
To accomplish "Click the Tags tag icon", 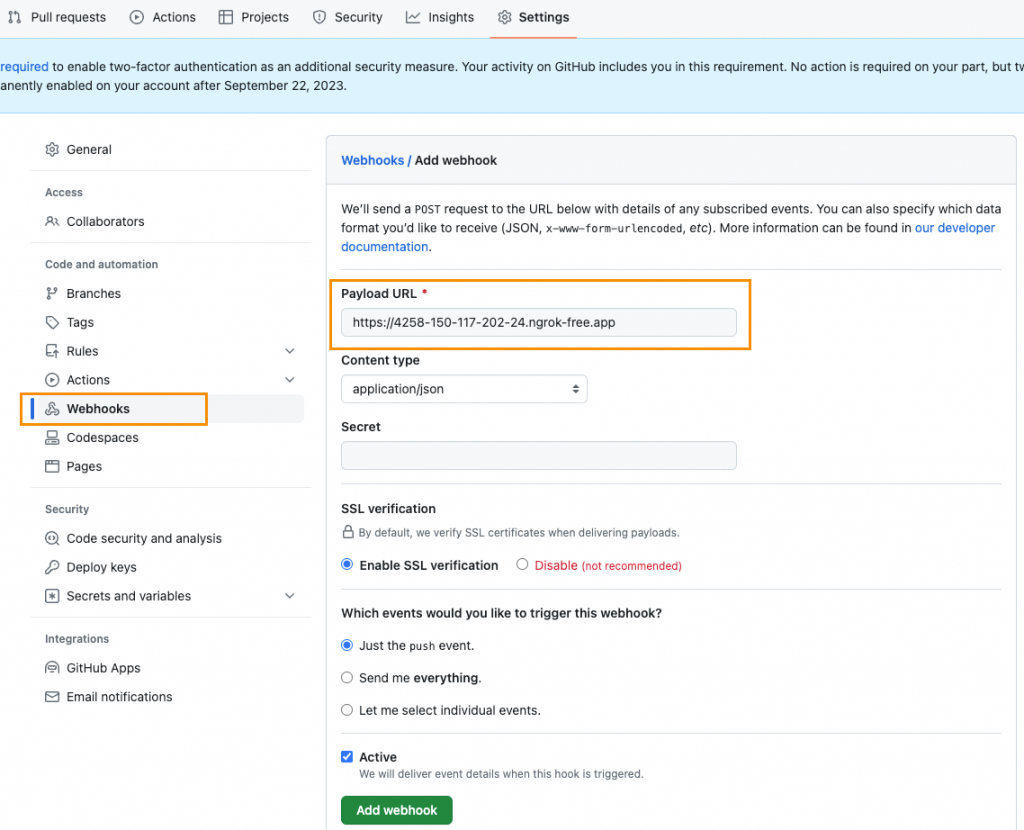I will point(52,322).
